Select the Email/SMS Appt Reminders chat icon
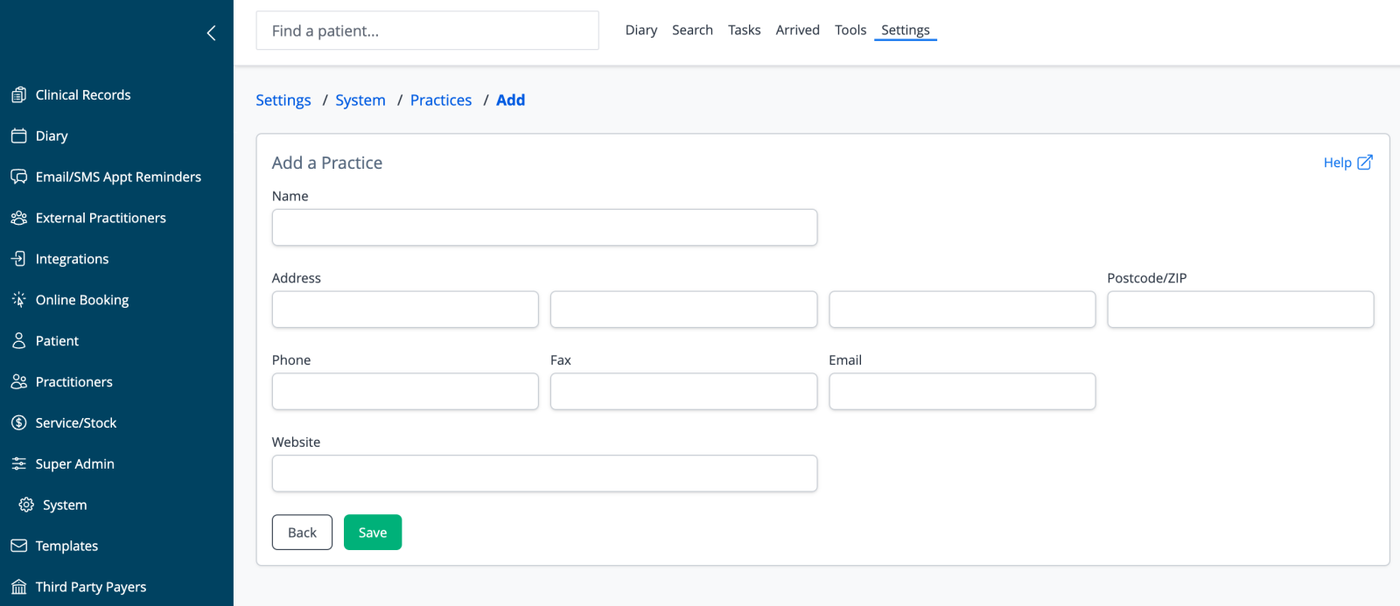 click(x=19, y=177)
